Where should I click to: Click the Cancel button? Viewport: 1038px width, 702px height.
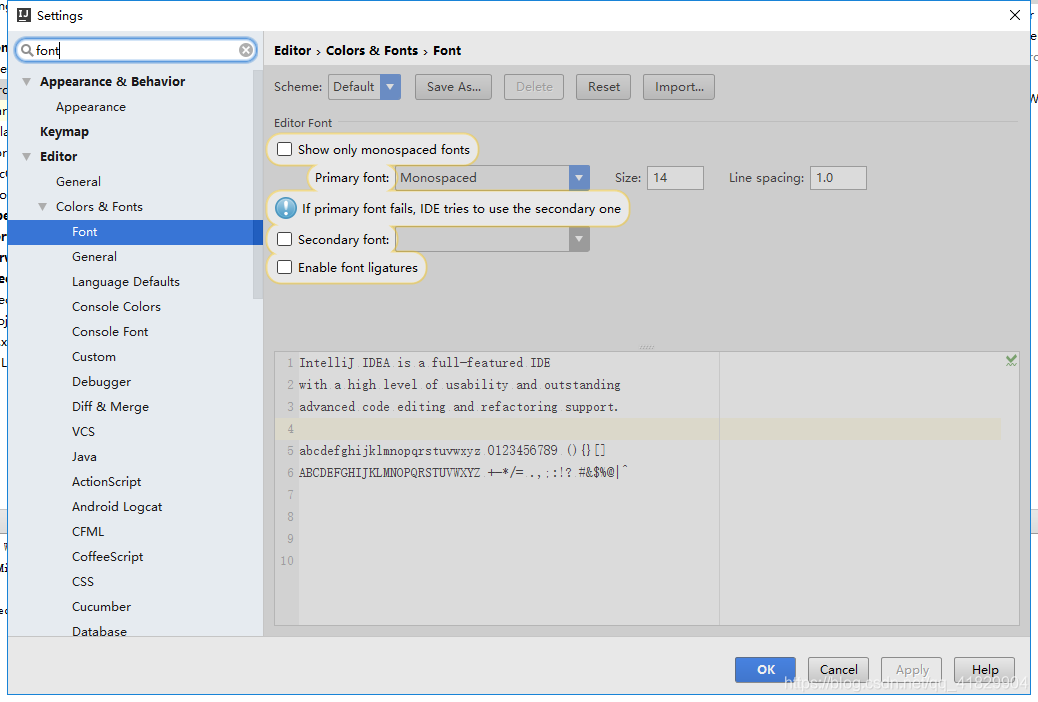pyautogui.click(x=838, y=670)
